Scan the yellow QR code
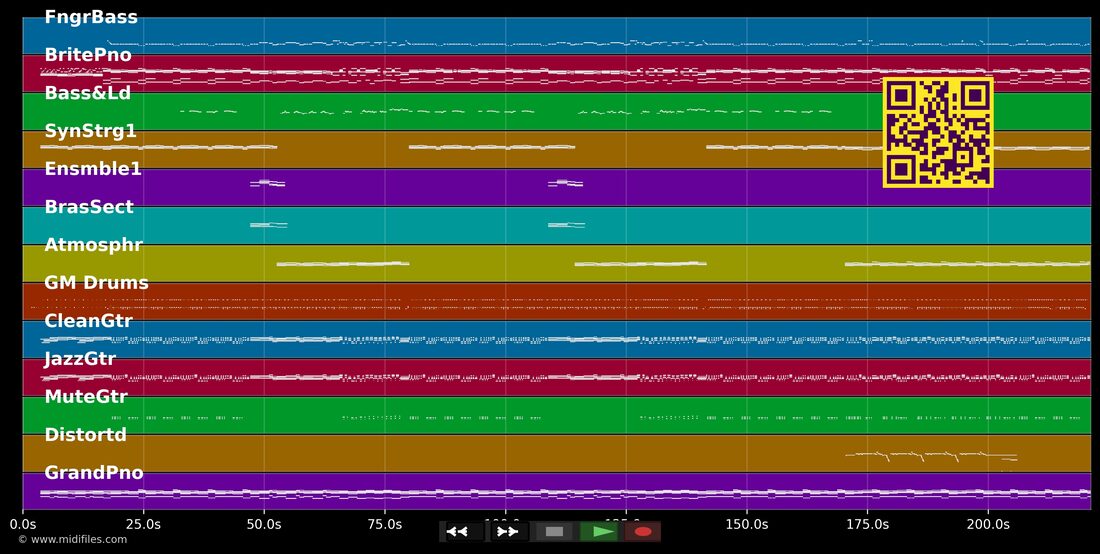The height and width of the screenshot is (554, 1100). click(x=938, y=133)
